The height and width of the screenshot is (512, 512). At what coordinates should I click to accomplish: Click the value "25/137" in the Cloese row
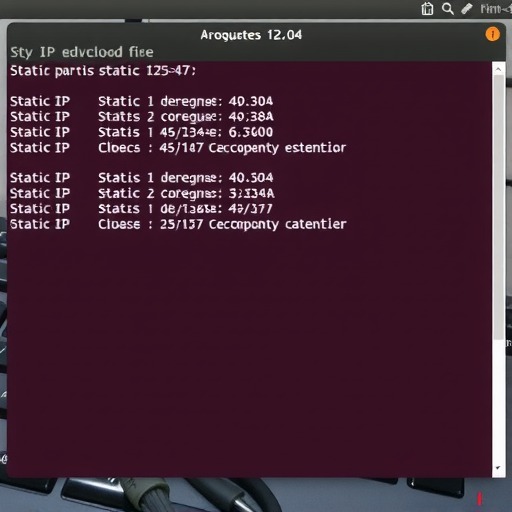tap(181, 224)
